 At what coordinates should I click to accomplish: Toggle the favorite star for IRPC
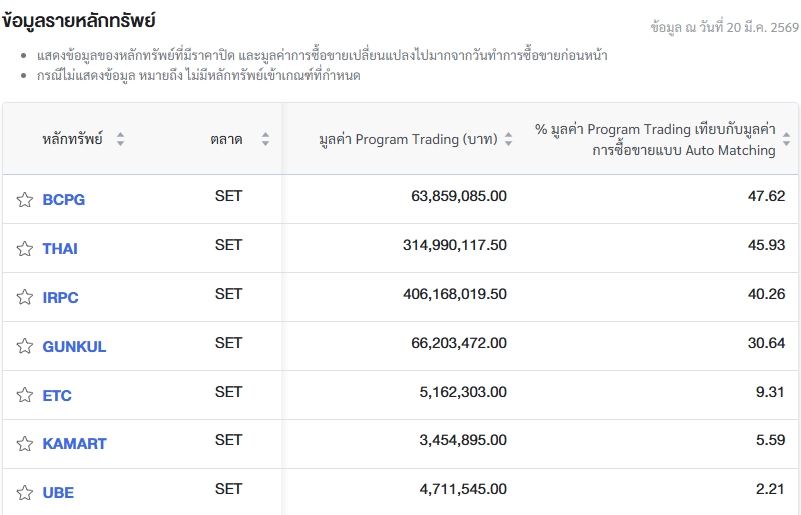[x=25, y=298]
